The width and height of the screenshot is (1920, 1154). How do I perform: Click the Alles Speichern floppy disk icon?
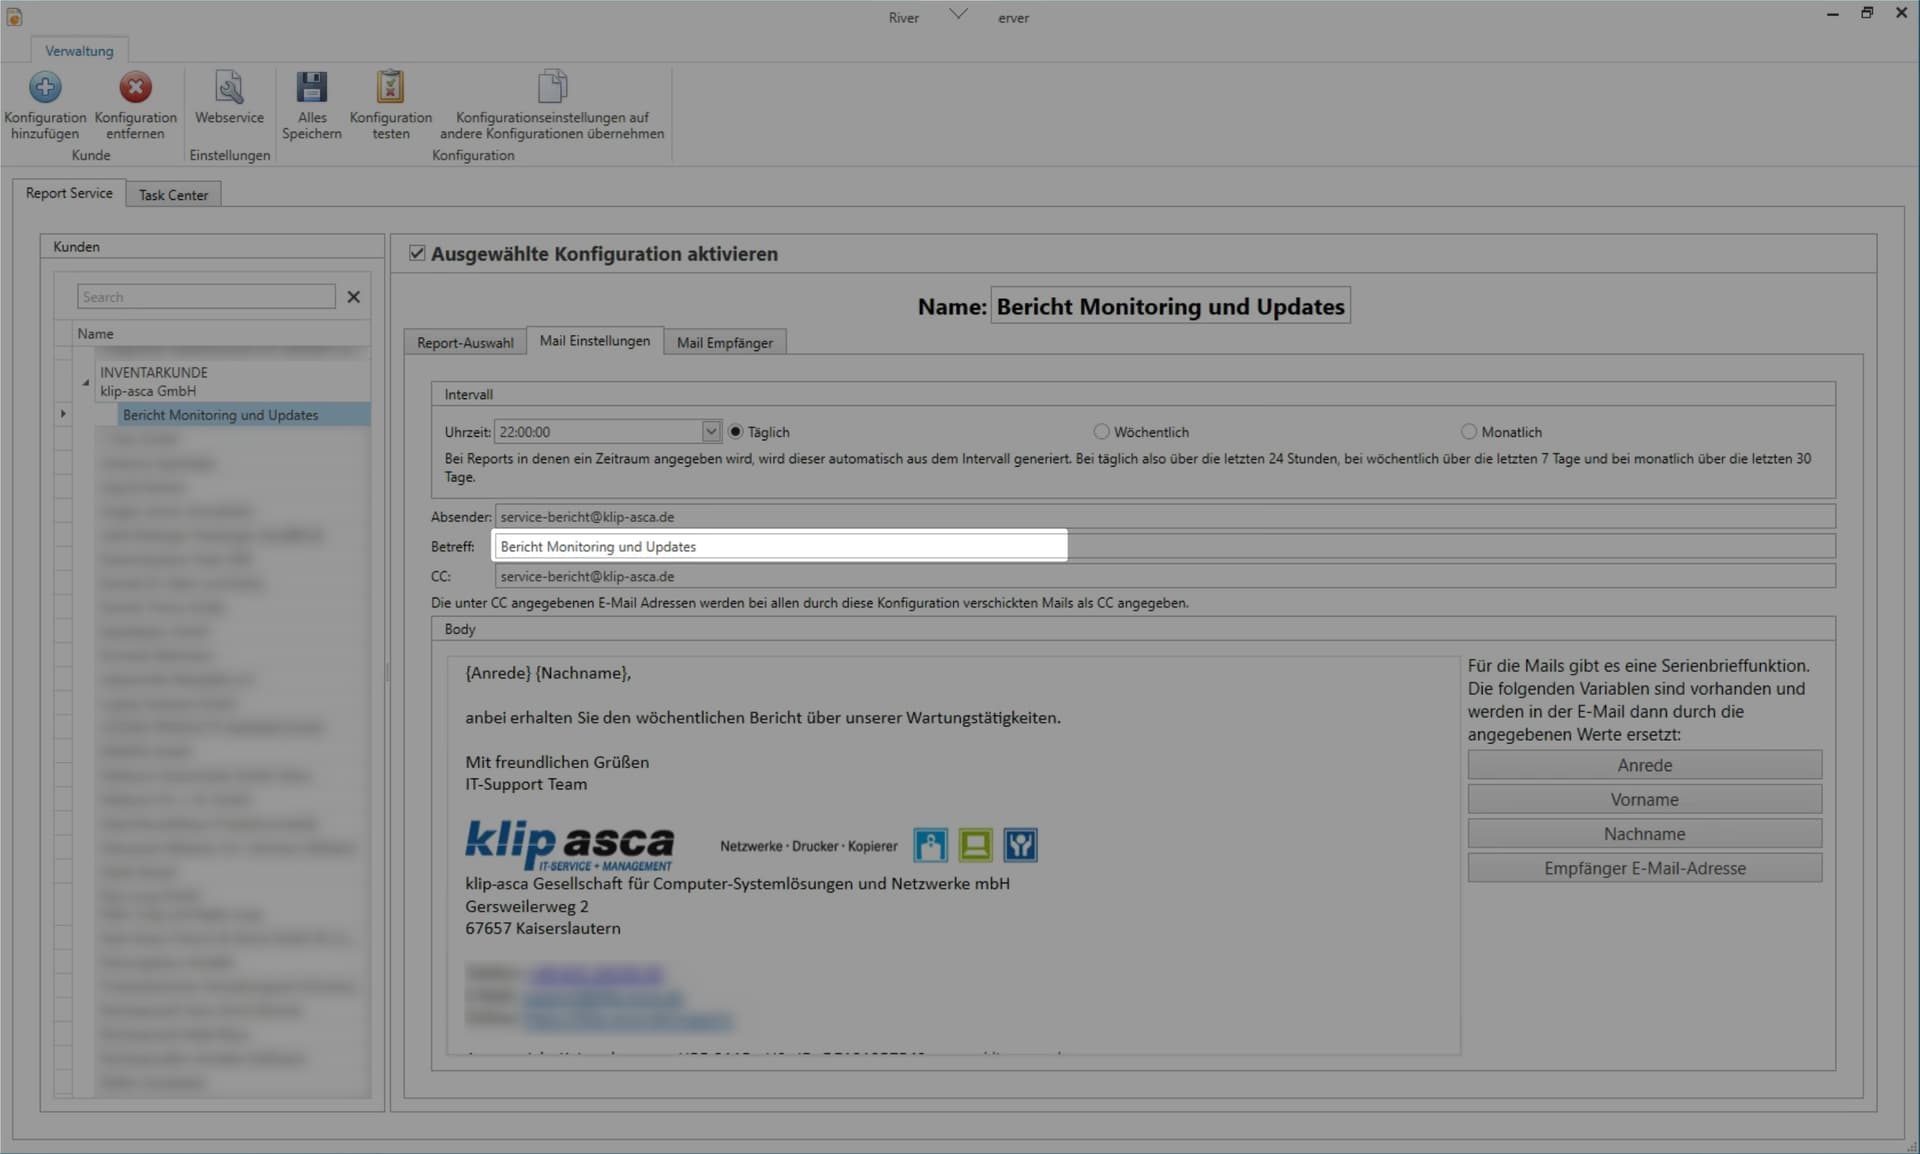(311, 88)
